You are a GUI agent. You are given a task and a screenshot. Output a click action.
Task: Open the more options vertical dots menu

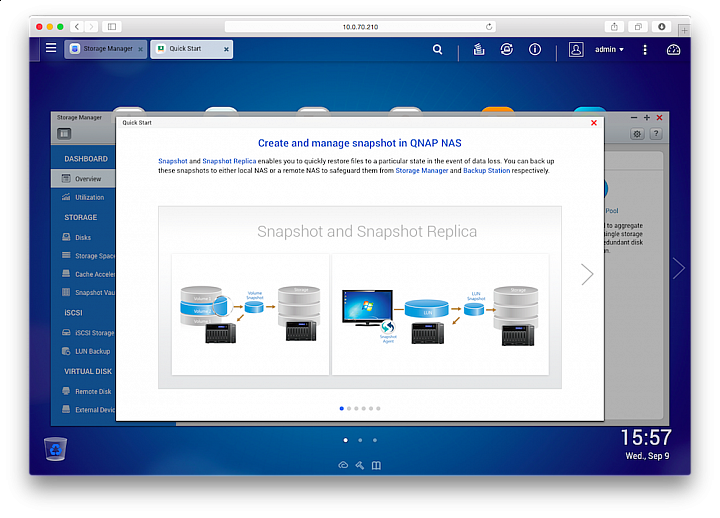coord(645,50)
